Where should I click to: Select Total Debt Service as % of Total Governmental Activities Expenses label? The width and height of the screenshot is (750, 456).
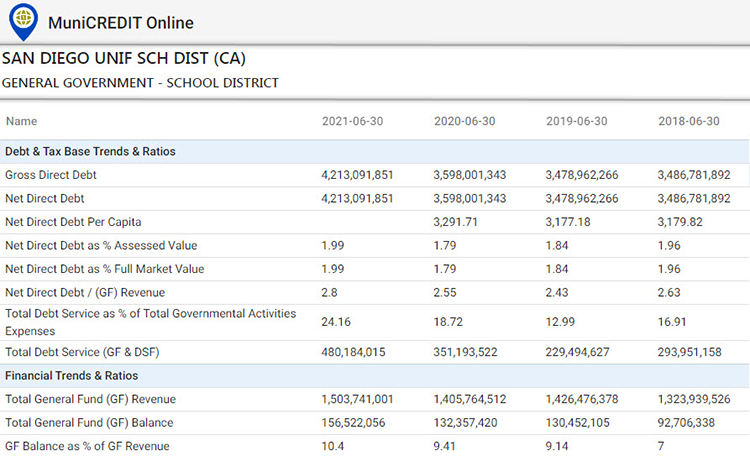coord(151,322)
